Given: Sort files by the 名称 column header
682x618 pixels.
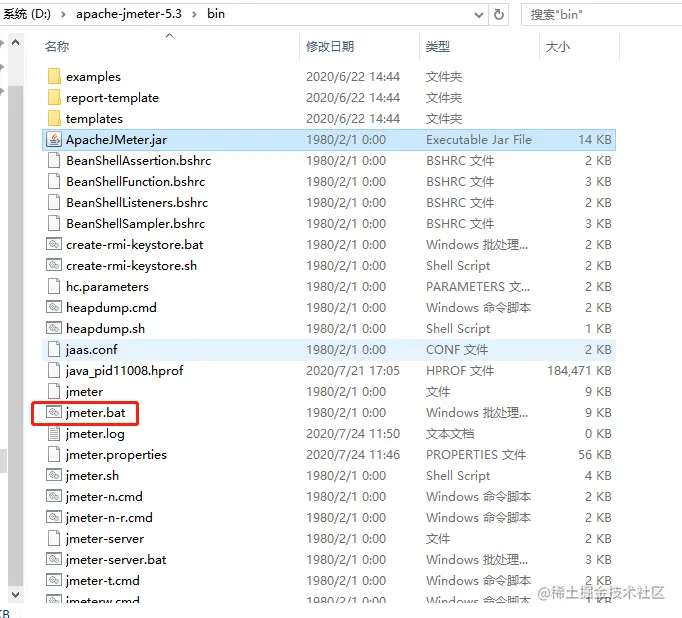Looking at the screenshot, I should (57, 47).
